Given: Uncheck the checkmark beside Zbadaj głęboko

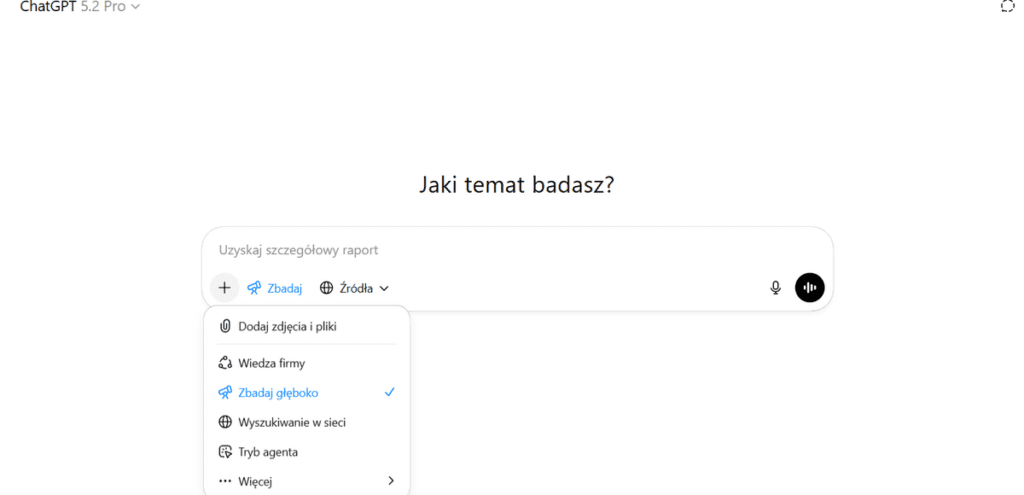Looking at the screenshot, I should (x=390, y=393).
